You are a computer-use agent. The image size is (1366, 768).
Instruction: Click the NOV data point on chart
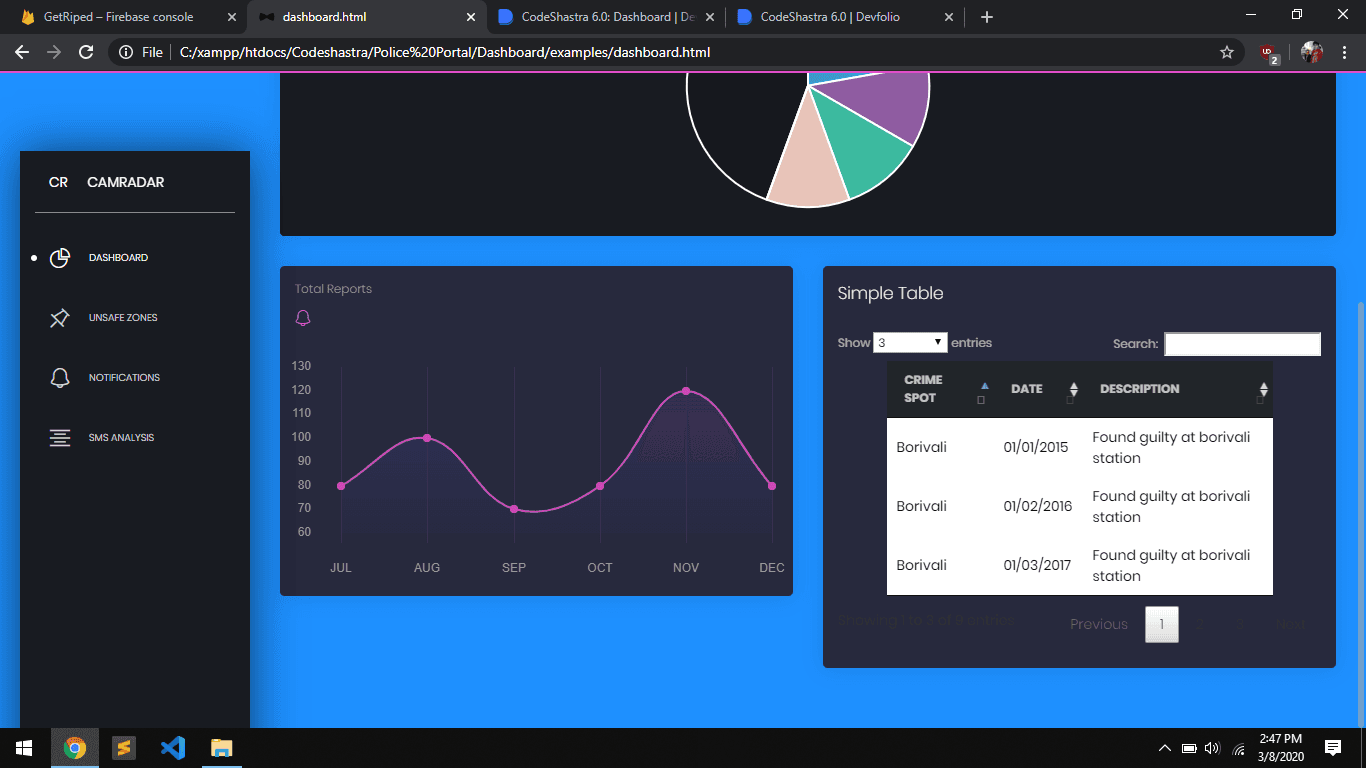tap(686, 391)
